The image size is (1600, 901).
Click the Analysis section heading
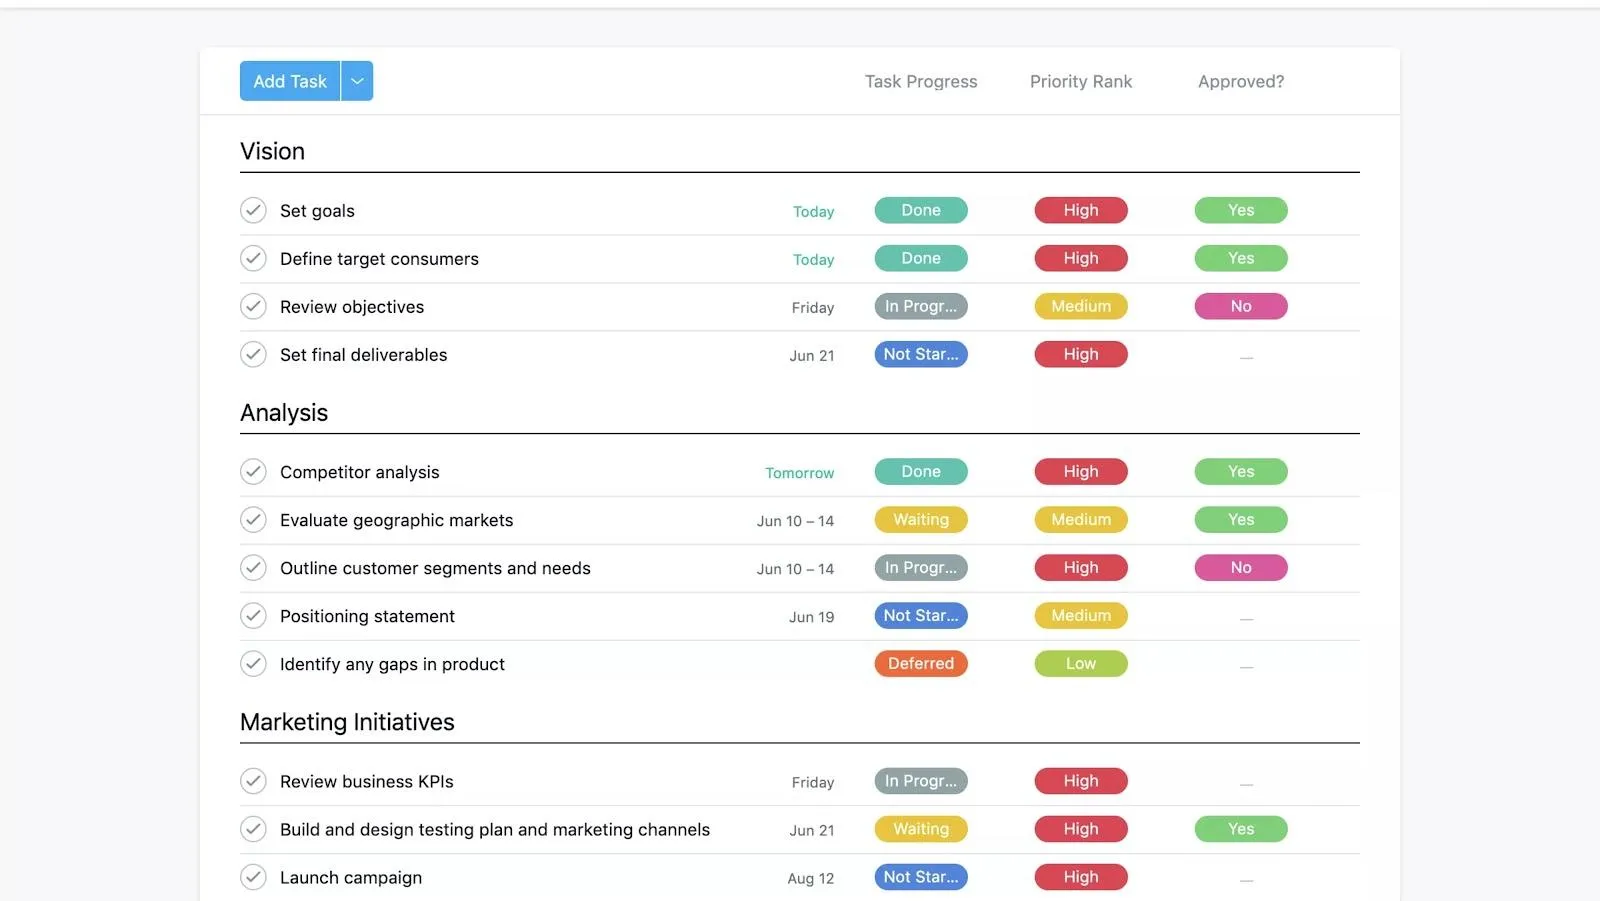[x=284, y=413]
